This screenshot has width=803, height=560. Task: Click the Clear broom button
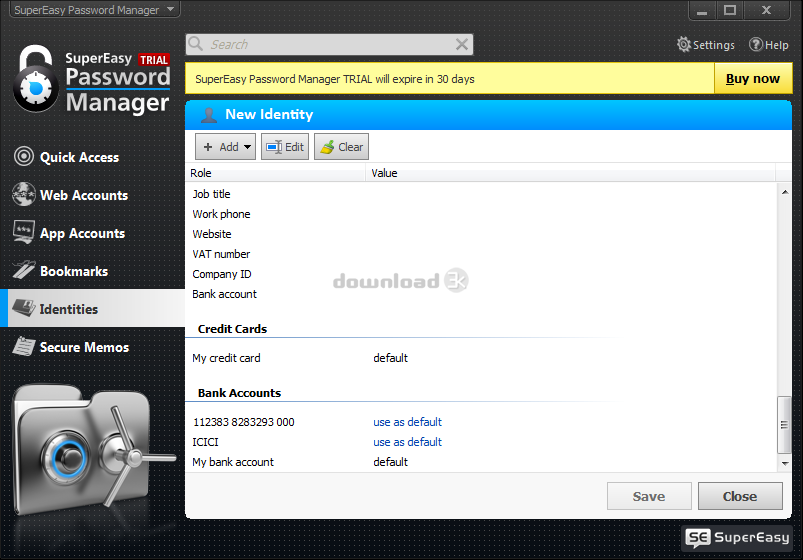[341, 147]
